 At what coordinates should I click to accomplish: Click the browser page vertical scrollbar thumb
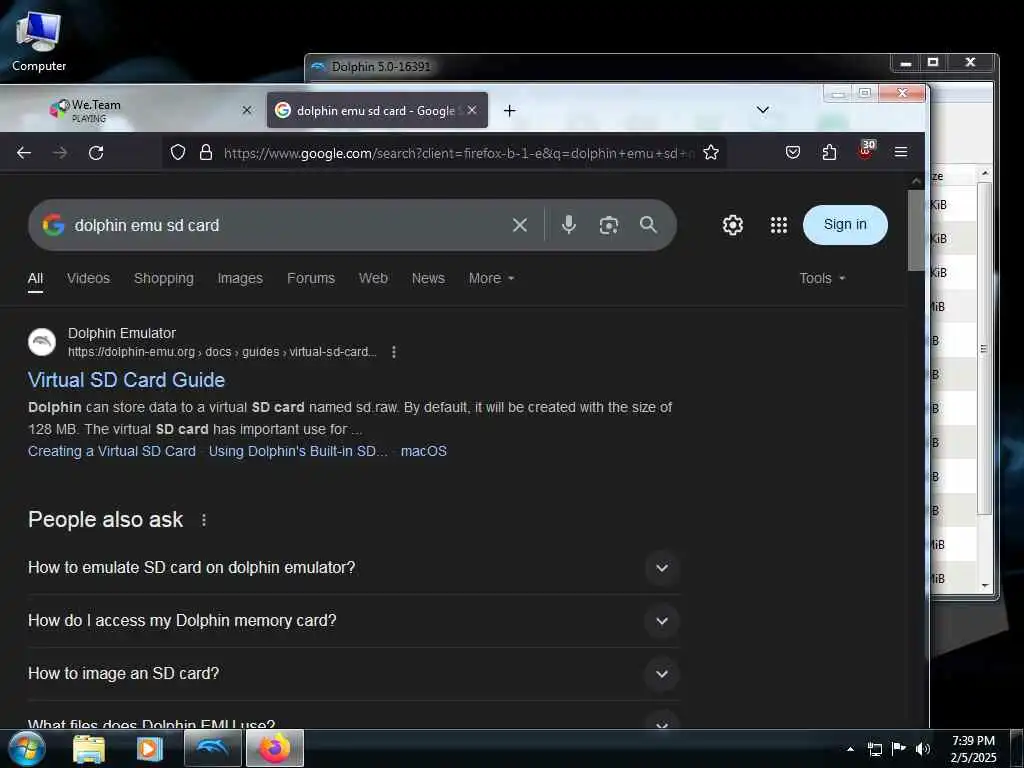916,230
